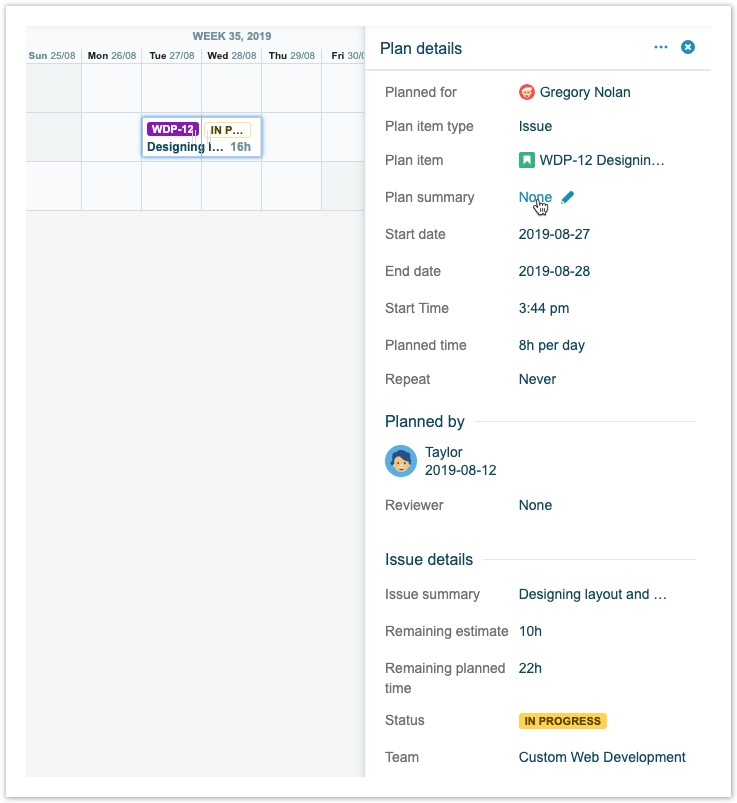Image resolution: width=737 pixels, height=803 pixels.
Task: Open the three-dot more options menu
Action: click(661, 47)
